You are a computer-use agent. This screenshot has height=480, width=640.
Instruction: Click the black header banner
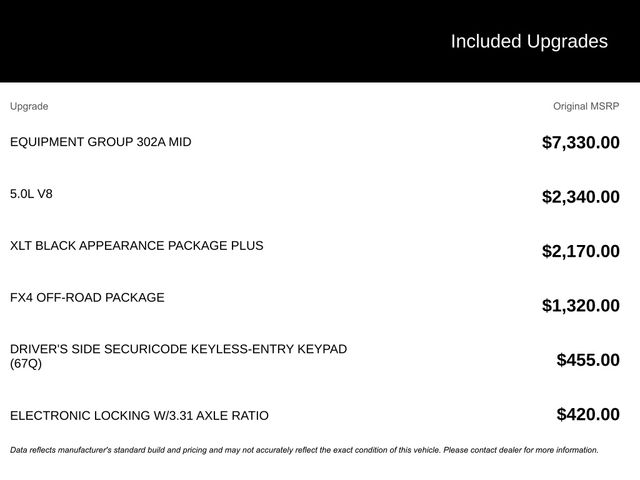[200, 41]
